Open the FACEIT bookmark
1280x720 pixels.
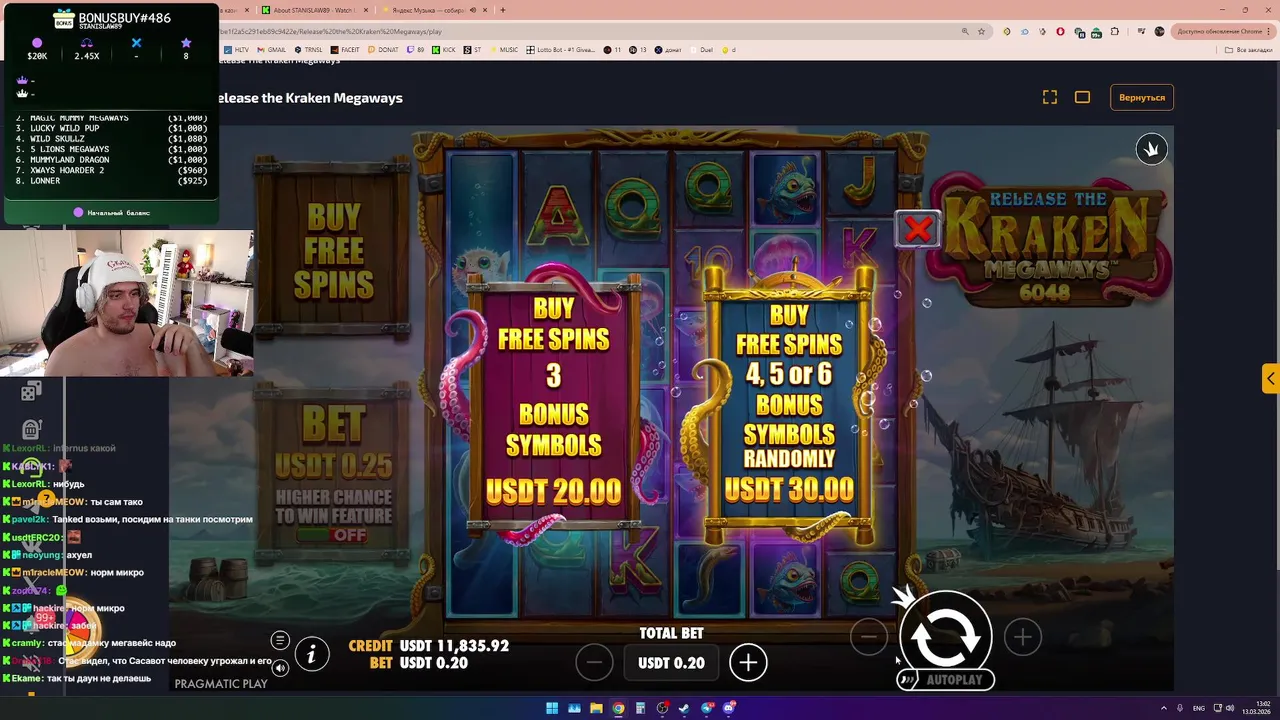[x=345, y=49]
